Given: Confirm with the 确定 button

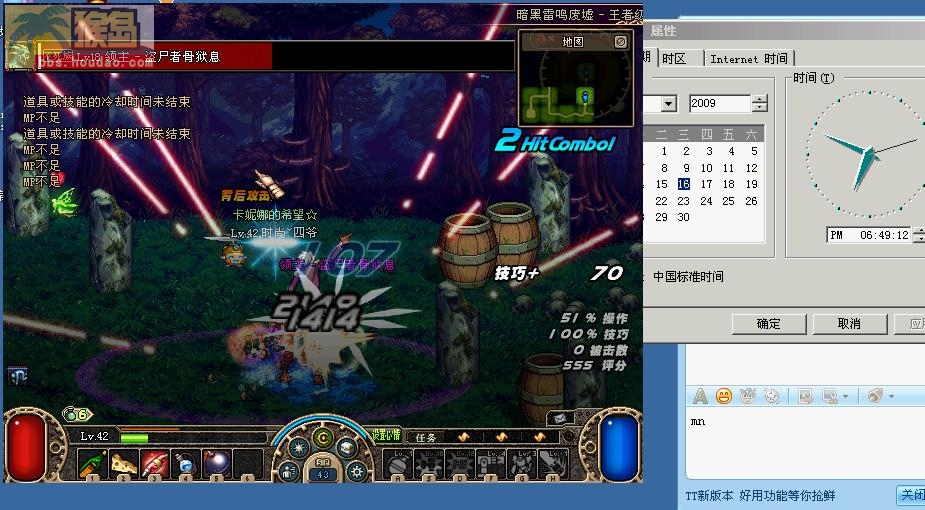Looking at the screenshot, I should click(769, 324).
